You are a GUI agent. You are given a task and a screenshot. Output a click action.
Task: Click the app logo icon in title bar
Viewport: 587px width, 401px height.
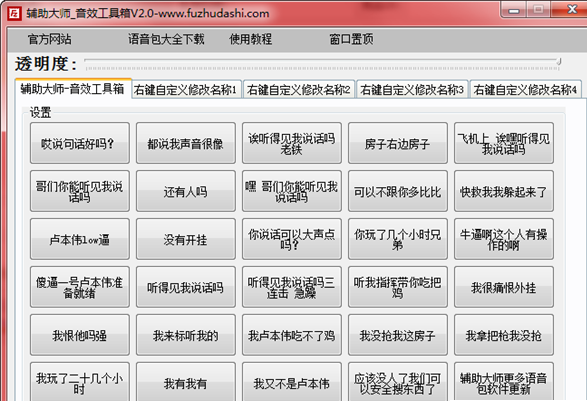(x=14, y=14)
